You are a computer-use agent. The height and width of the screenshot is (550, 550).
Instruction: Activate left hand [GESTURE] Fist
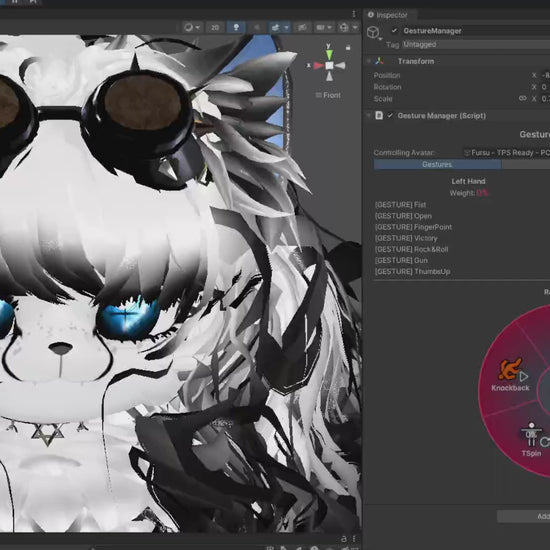click(400, 205)
